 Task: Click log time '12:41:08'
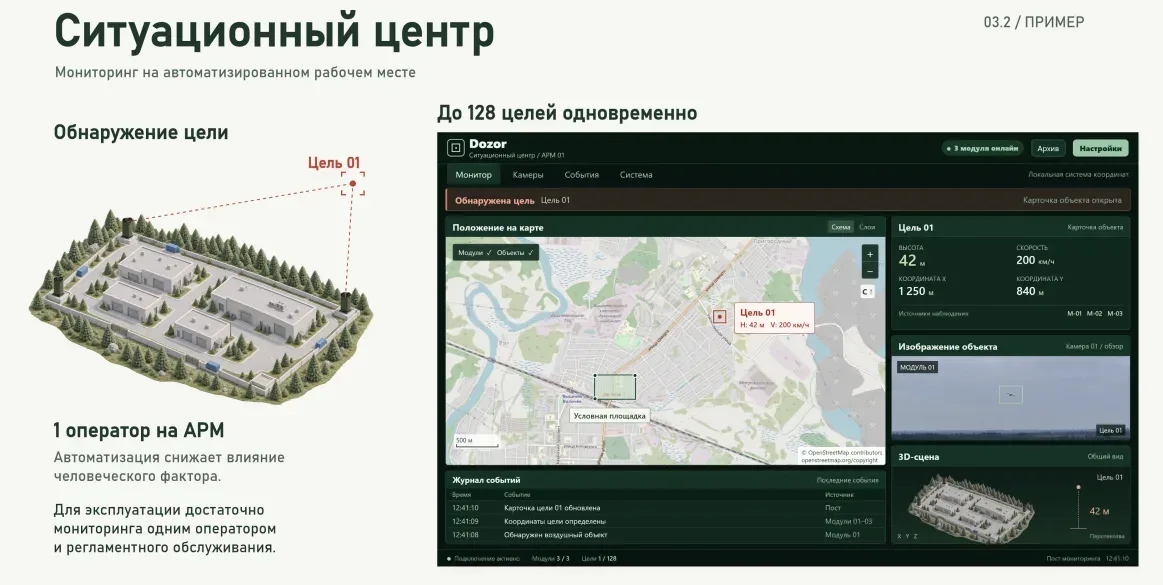[465, 535]
